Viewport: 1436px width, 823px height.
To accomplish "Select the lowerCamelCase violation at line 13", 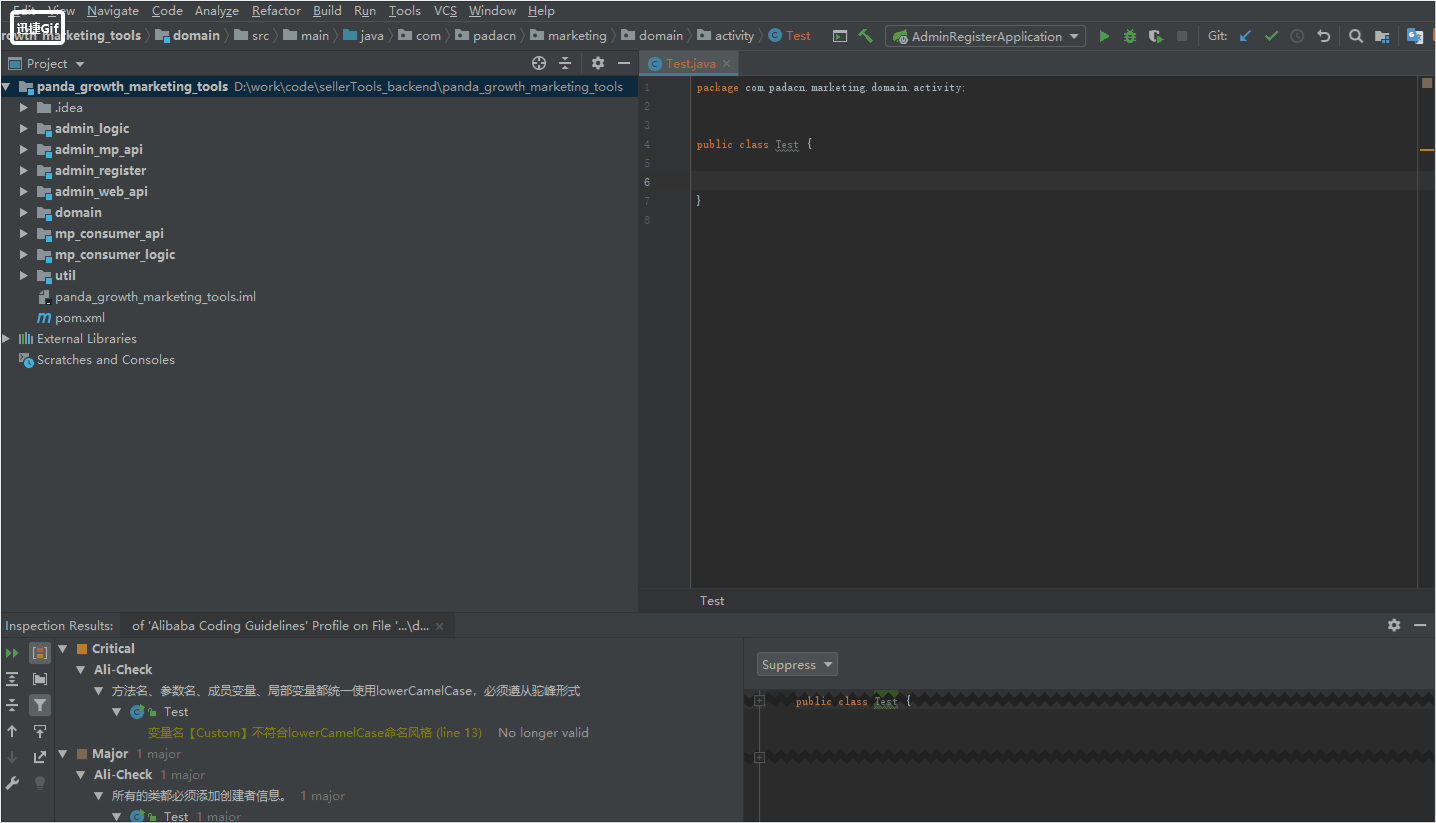I will tap(315, 733).
